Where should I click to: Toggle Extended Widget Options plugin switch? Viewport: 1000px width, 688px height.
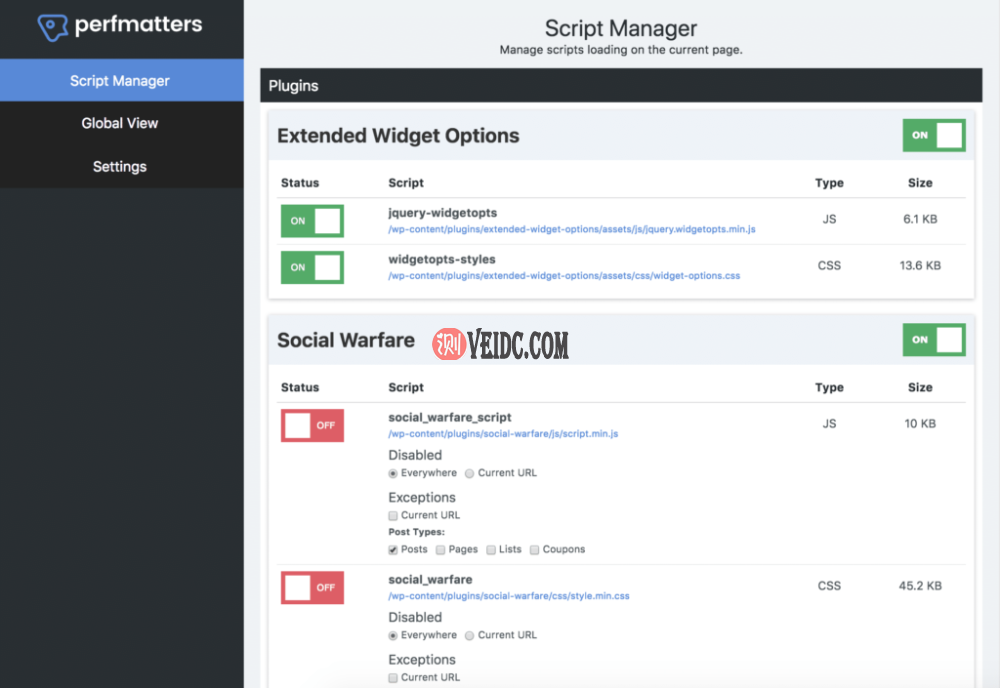(x=933, y=135)
